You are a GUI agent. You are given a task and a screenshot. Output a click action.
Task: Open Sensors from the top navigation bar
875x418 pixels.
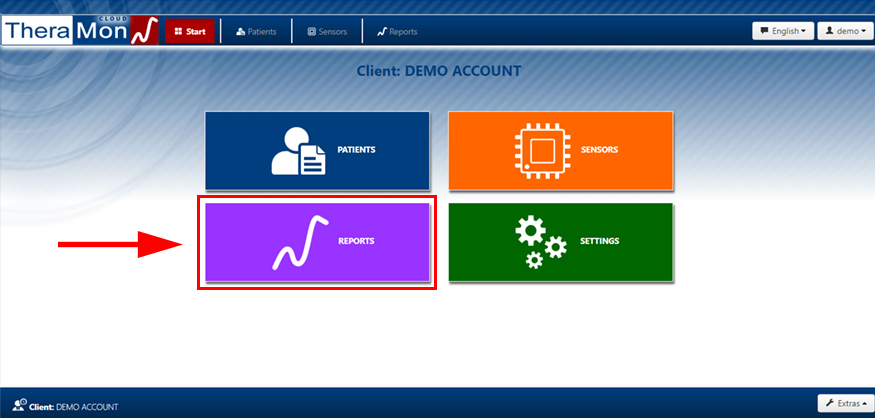click(327, 32)
